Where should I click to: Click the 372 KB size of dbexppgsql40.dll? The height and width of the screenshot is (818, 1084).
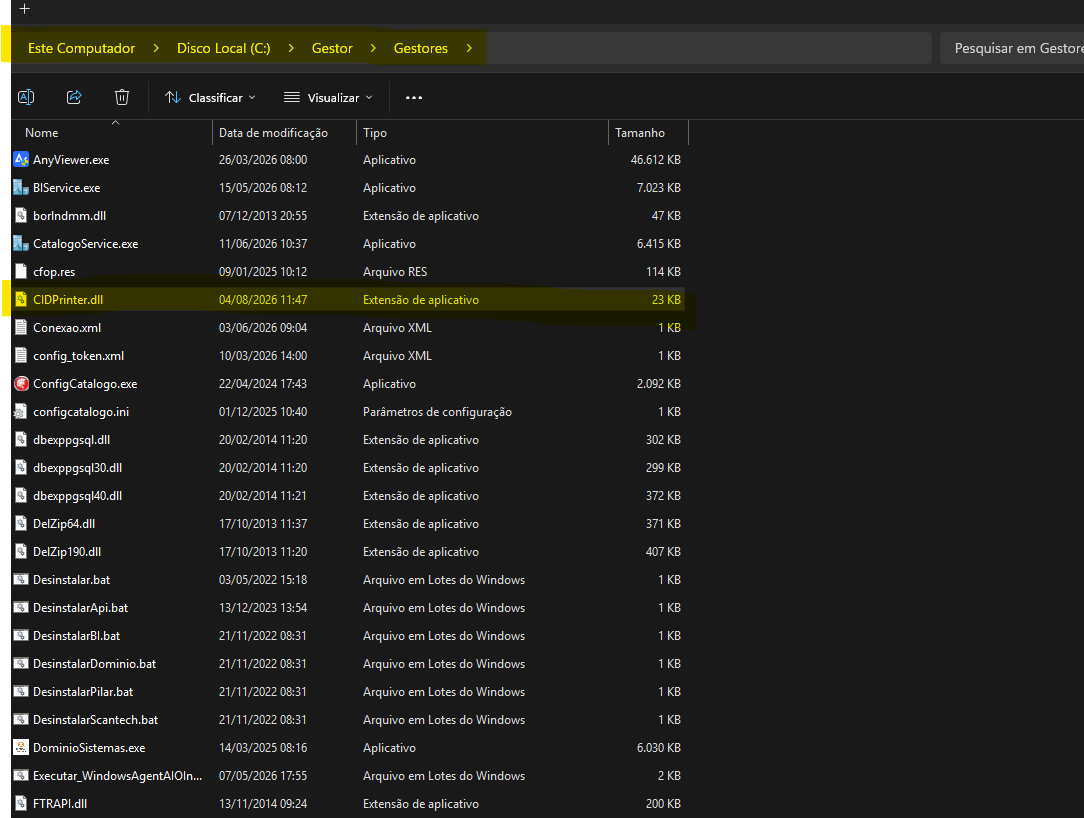663,496
